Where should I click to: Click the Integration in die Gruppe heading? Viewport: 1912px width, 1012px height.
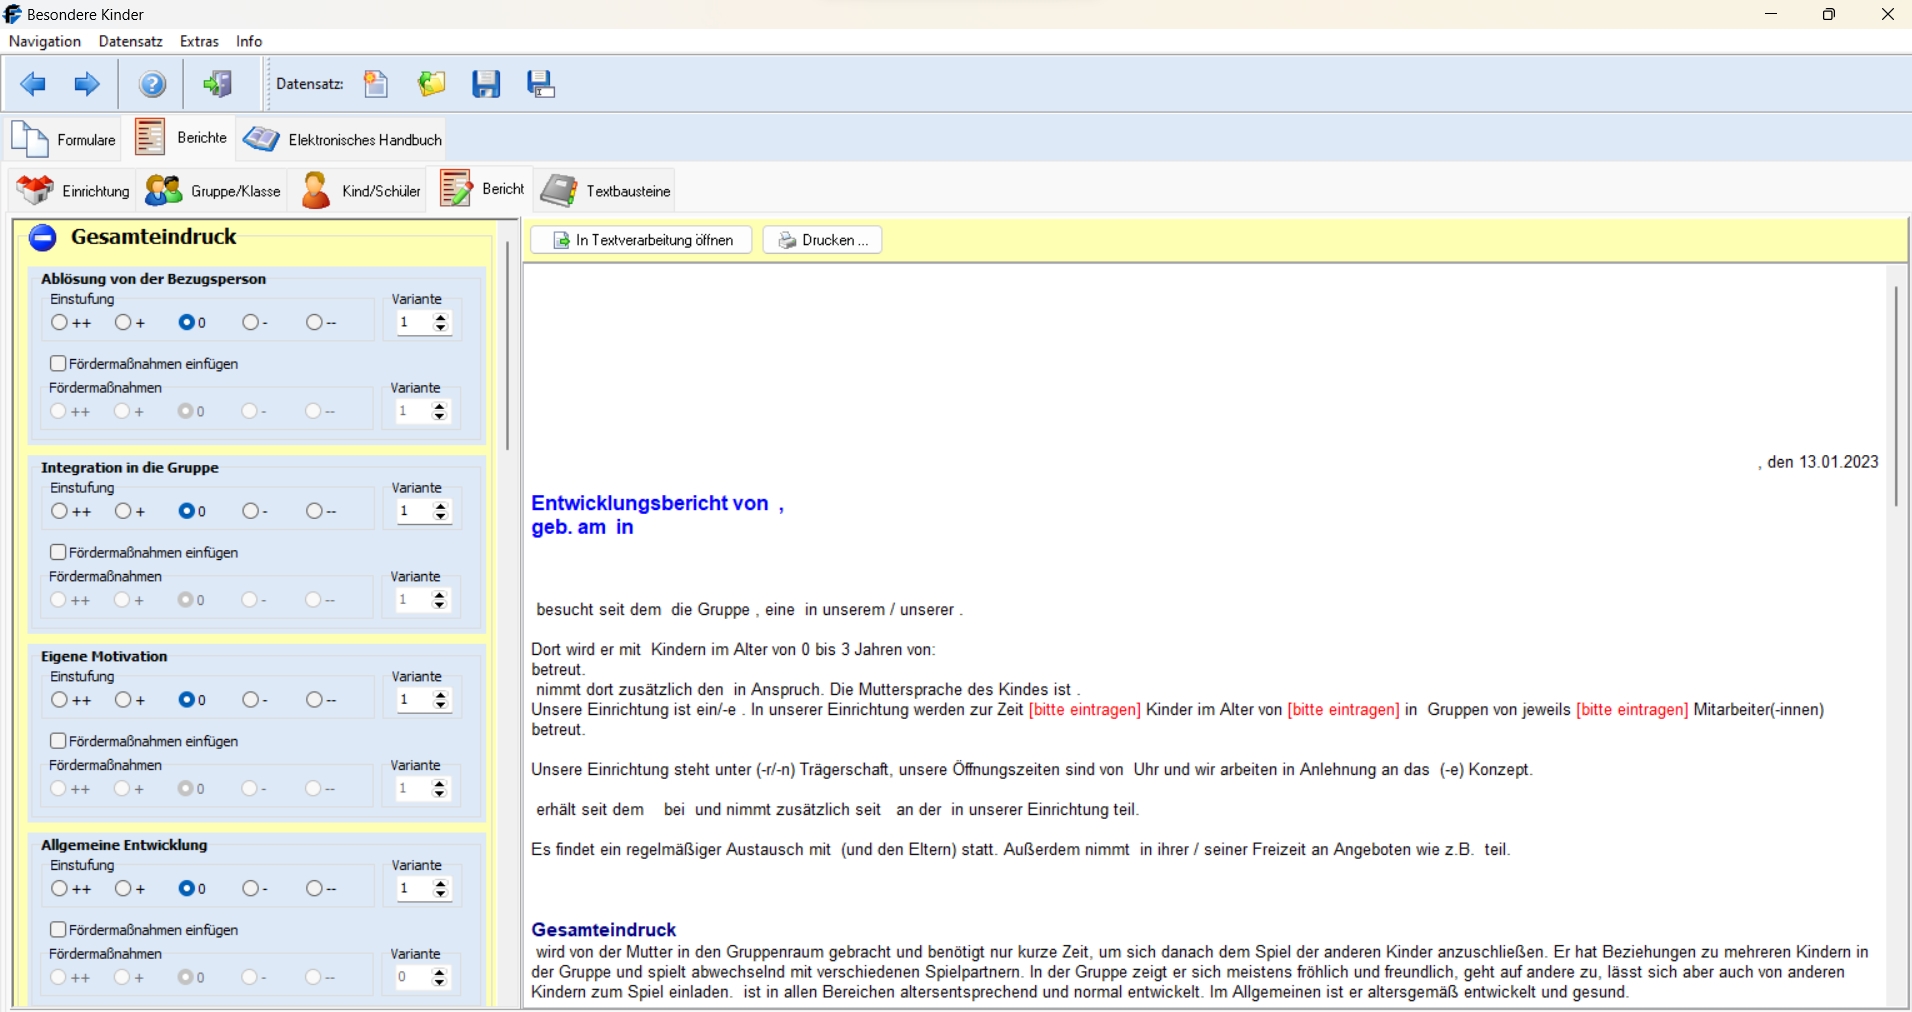[130, 468]
